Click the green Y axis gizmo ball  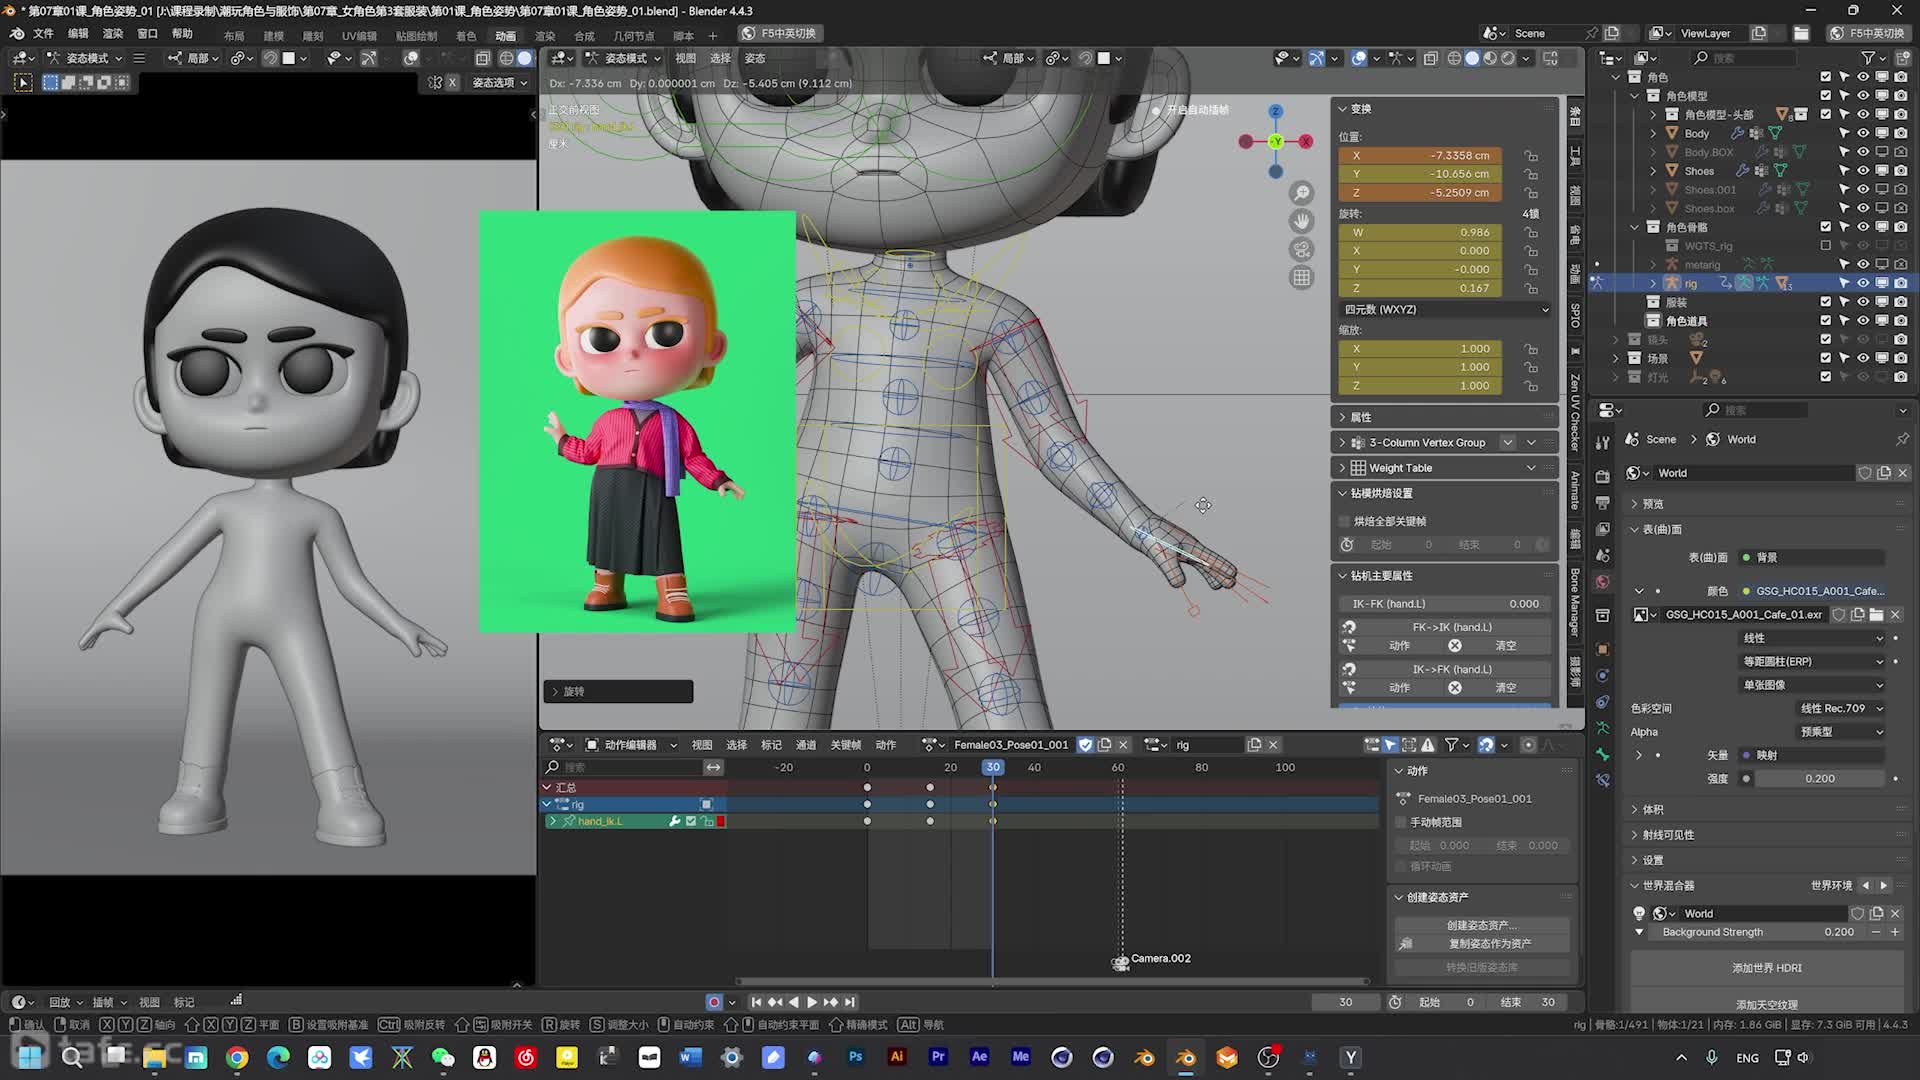click(x=1275, y=142)
